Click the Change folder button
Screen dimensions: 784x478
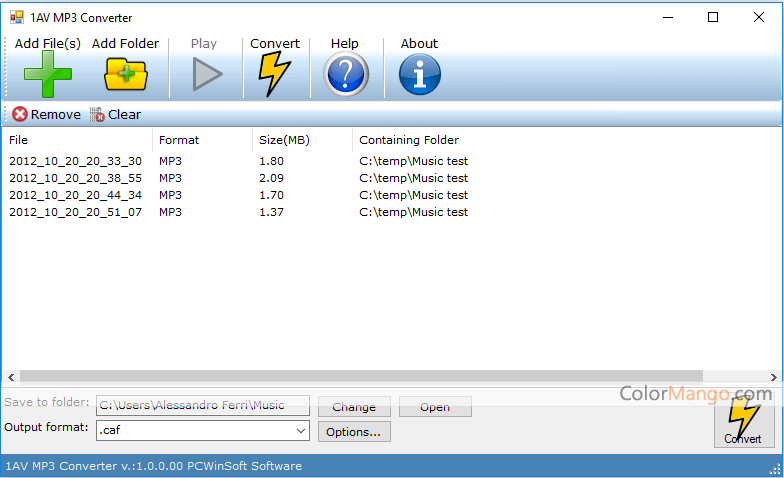[354, 407]
